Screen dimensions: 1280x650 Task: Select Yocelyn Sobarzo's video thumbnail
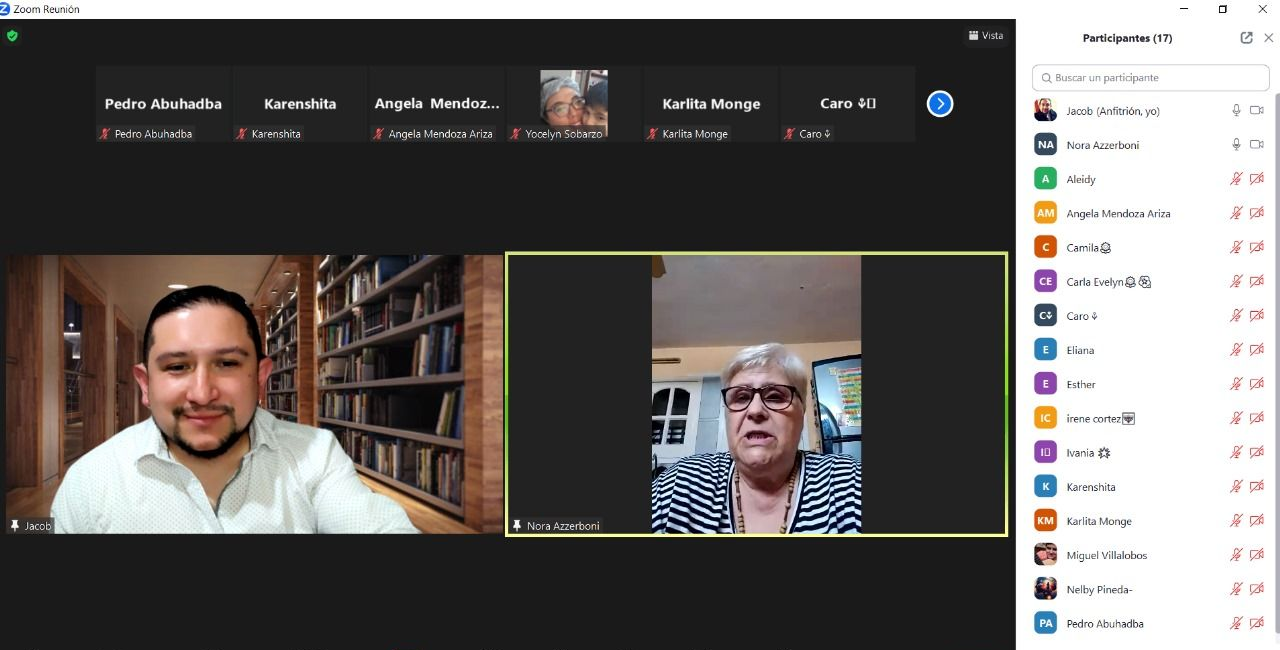click(x=574, y=104)
